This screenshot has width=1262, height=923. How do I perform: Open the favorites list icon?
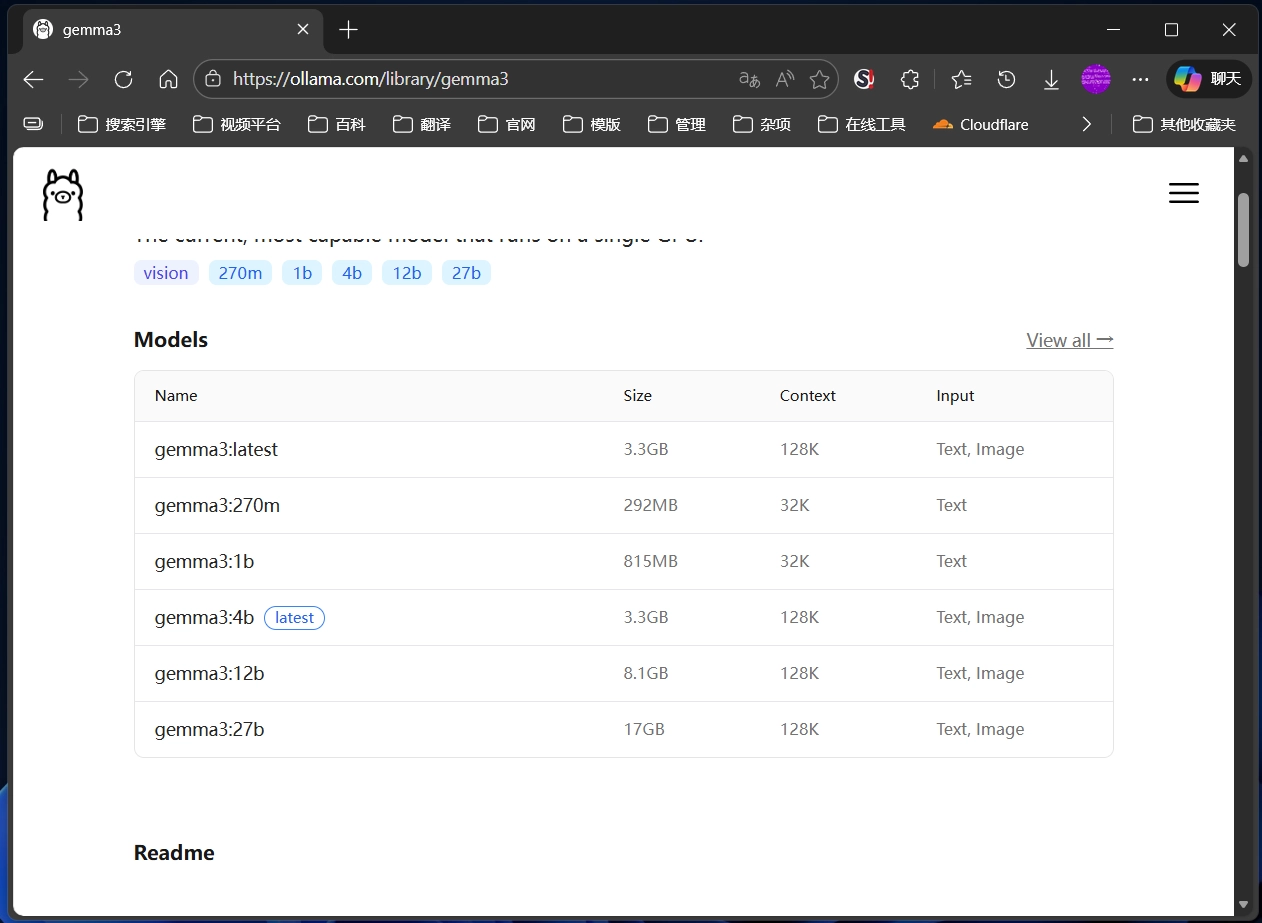coord(961,79)
